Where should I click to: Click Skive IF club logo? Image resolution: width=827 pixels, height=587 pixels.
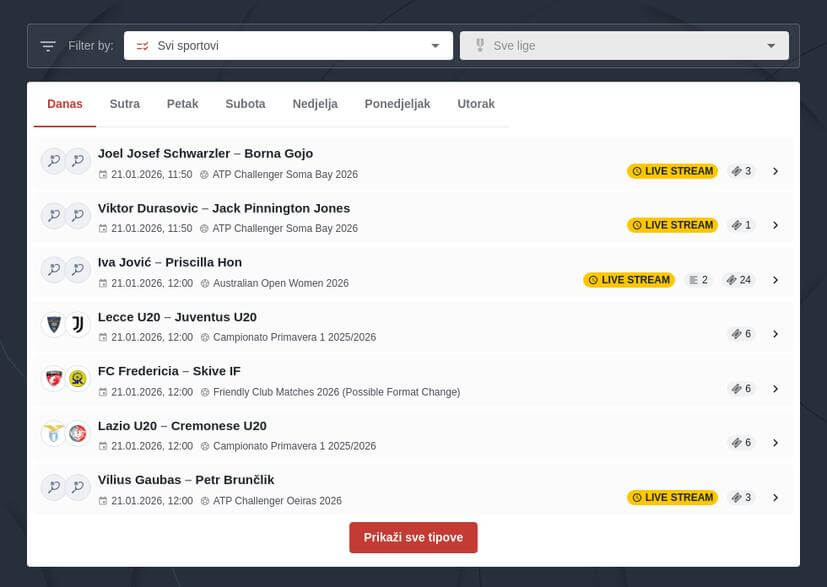click(x=78, y=379)
